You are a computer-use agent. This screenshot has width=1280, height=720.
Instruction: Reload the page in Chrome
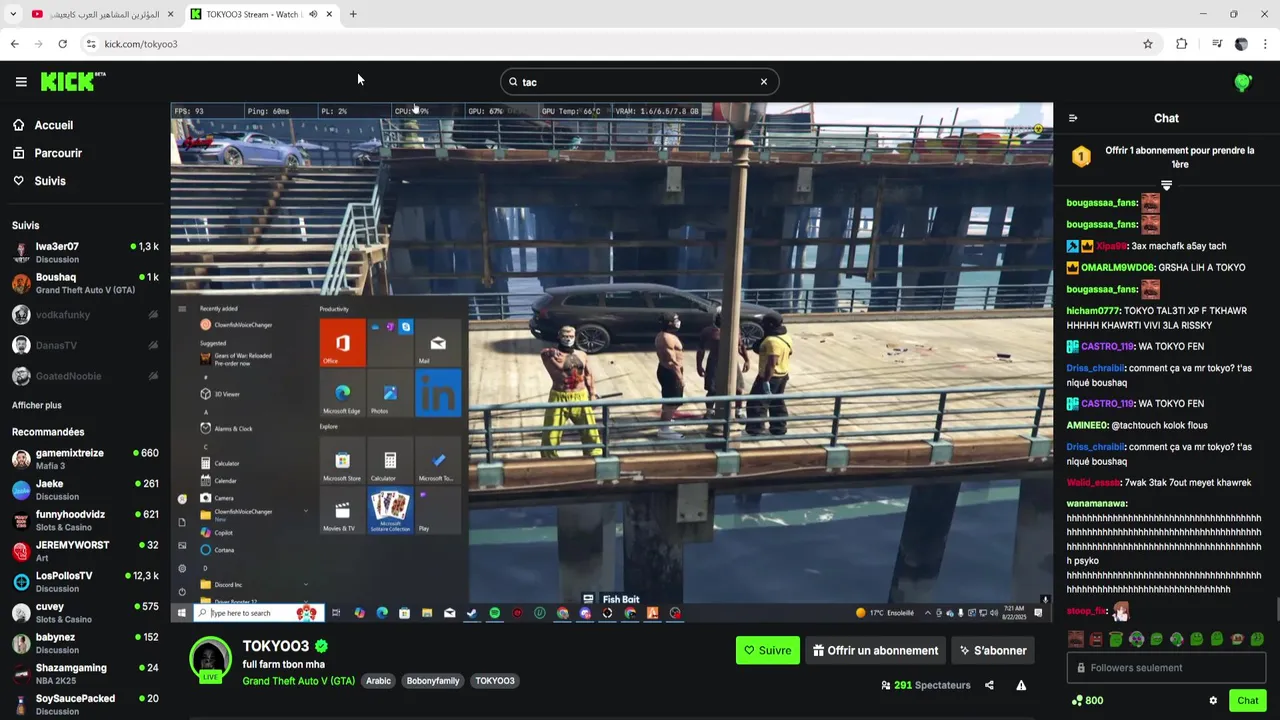pyautogui.click(x=62, y=44)
